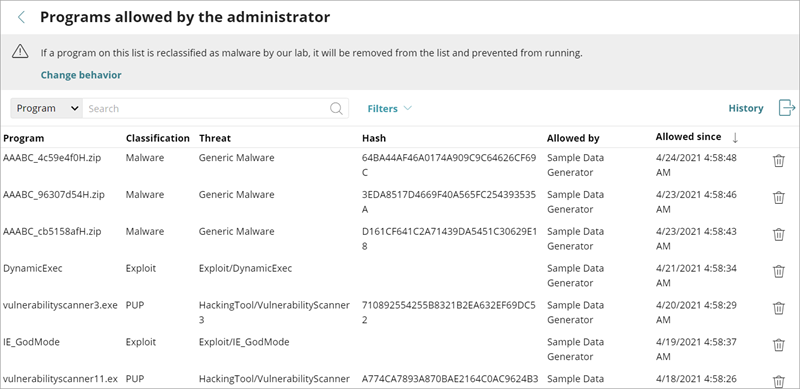Open the History link
Viewport: 800px width, 389px height.
[x=746, y=108]
